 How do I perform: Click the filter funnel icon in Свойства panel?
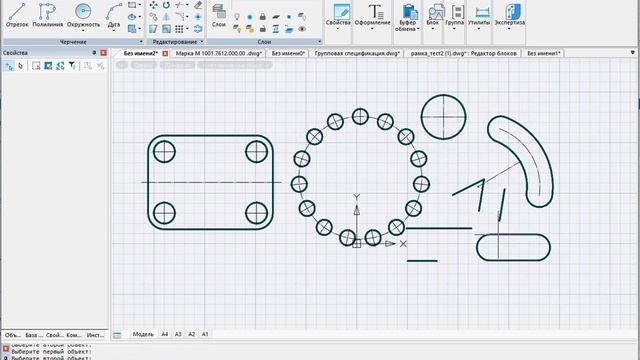tap(72, 66)
